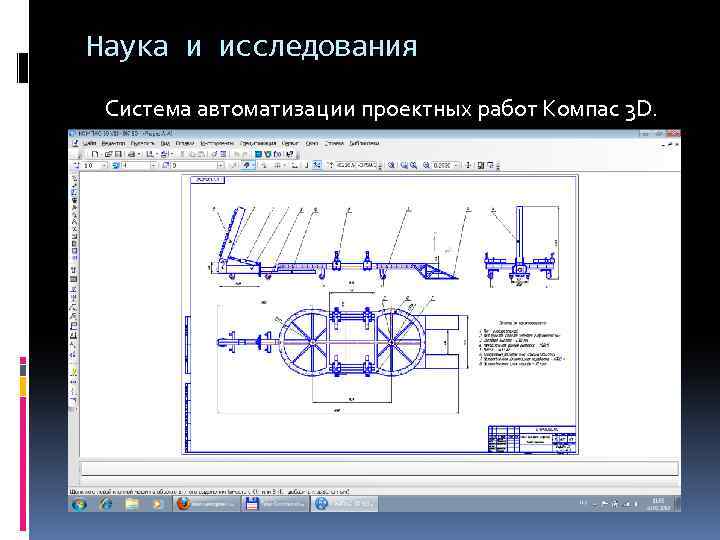This screenshot has height=540, width=720.
Task: Open the Библиотеки menu
Action: click(364, 143)
